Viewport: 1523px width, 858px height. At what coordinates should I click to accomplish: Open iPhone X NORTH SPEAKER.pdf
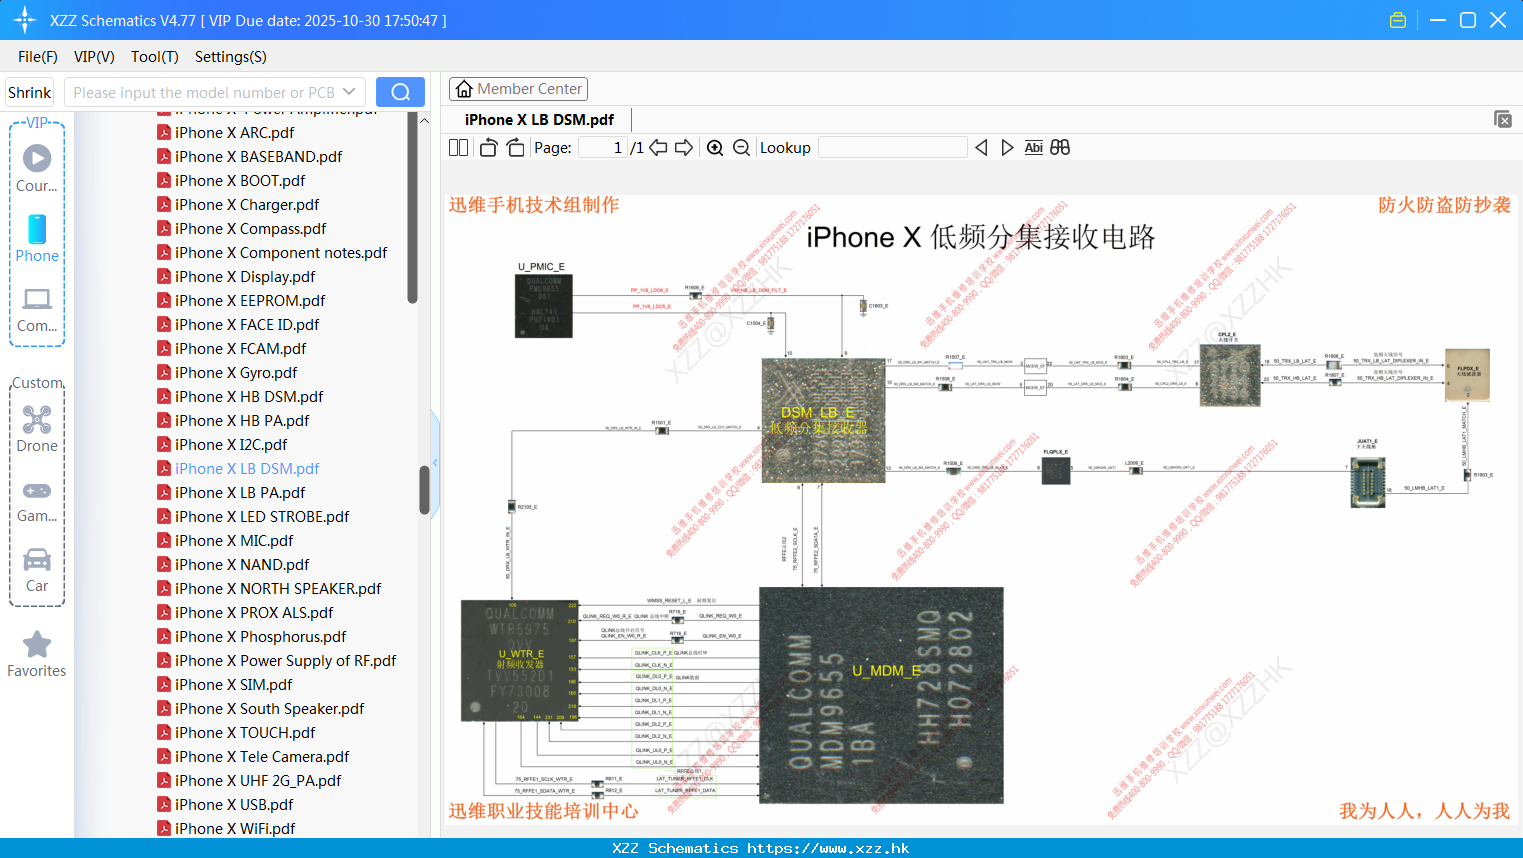coord(278,589)
